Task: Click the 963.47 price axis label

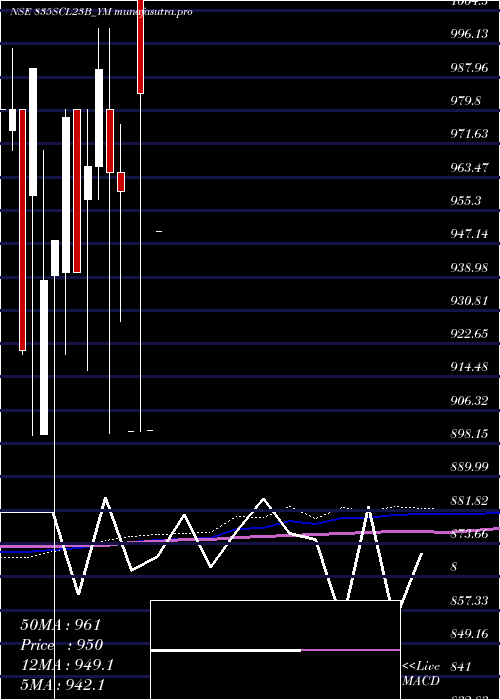Action: 469,167
